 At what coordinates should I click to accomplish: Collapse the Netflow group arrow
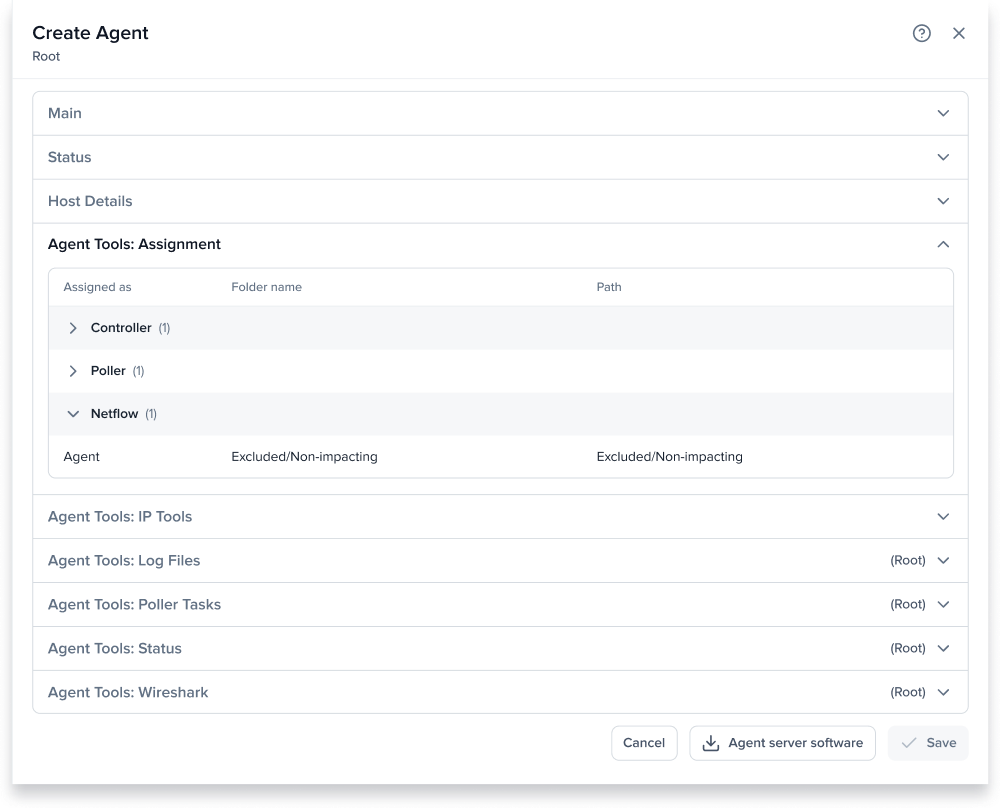click(x=73, y=414)
